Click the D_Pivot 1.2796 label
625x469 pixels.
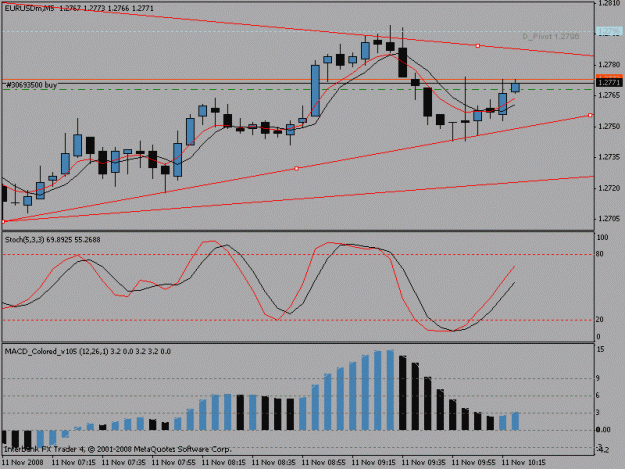coord(551,37)
